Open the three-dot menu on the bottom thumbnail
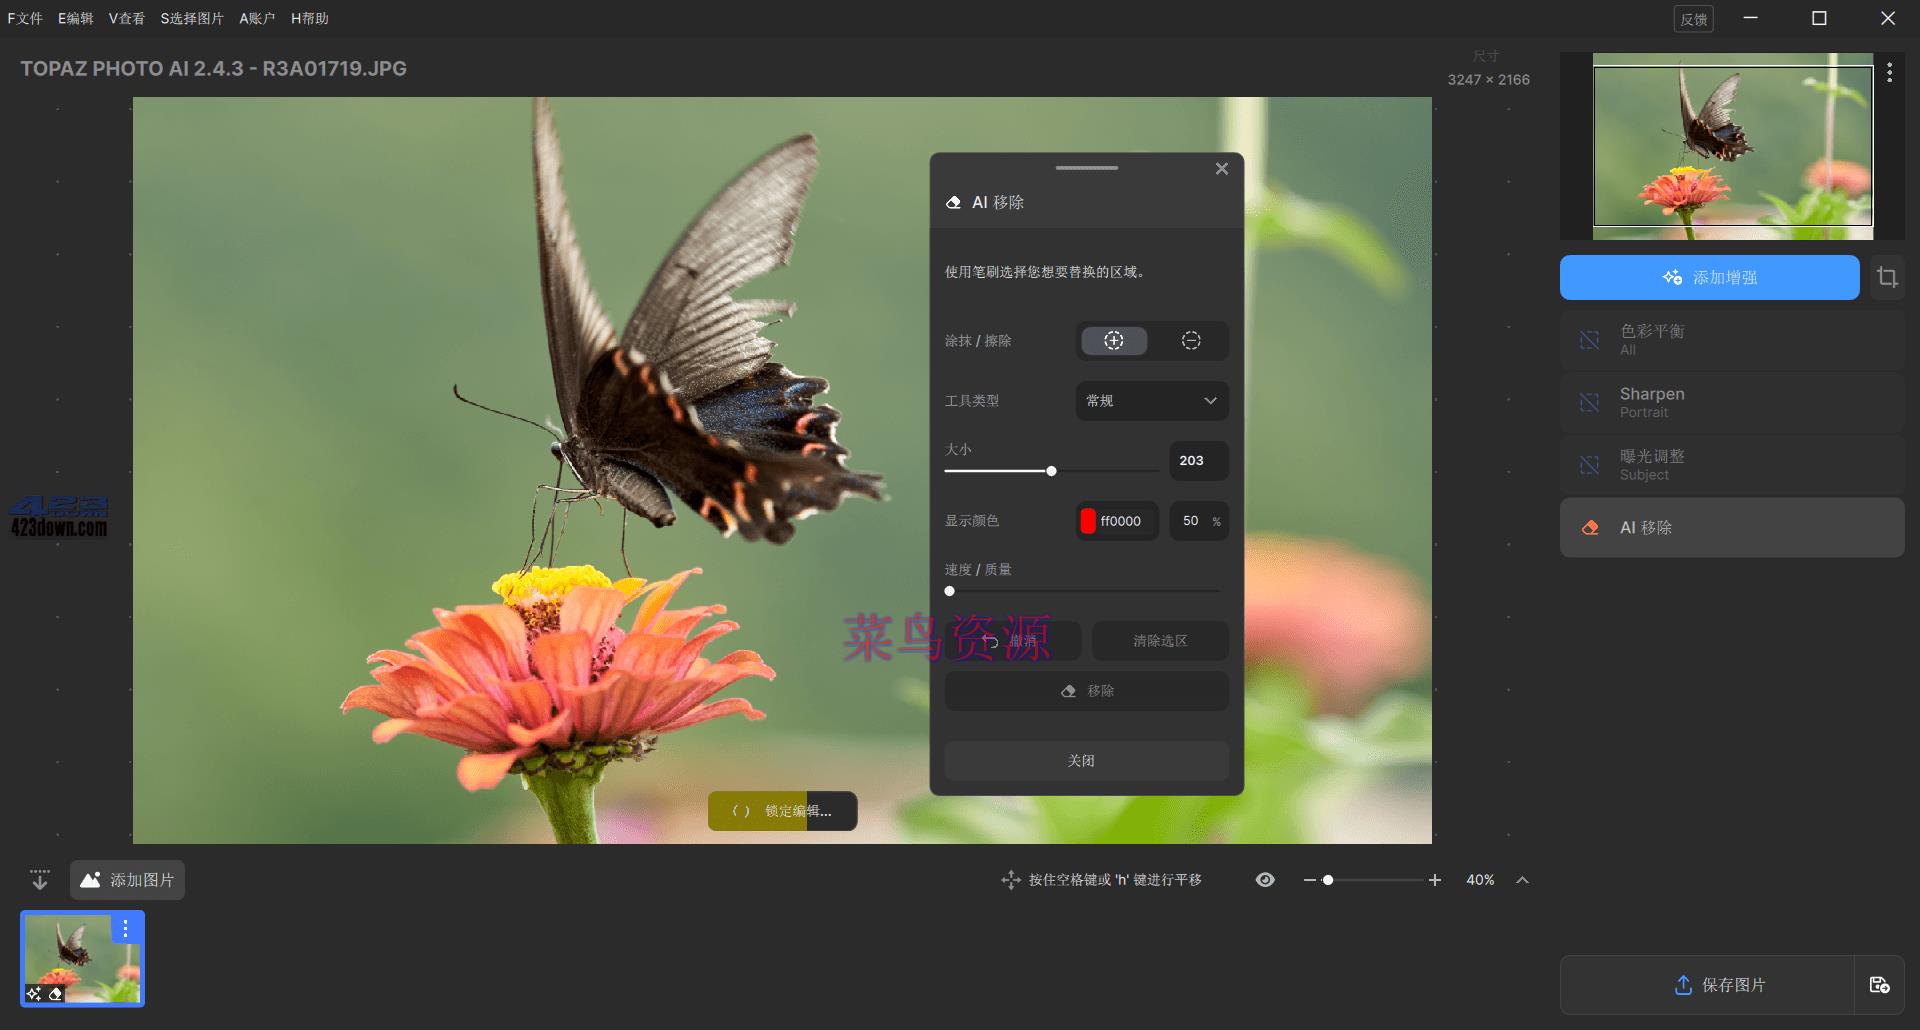 point(125,928)
